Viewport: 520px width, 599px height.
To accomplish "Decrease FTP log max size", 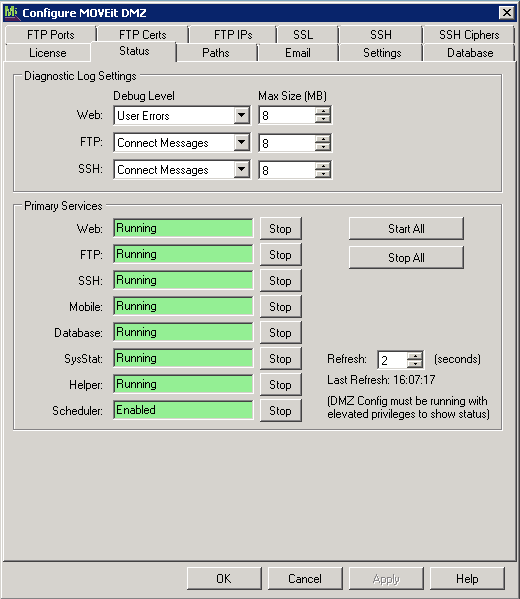I will point(323,147).
